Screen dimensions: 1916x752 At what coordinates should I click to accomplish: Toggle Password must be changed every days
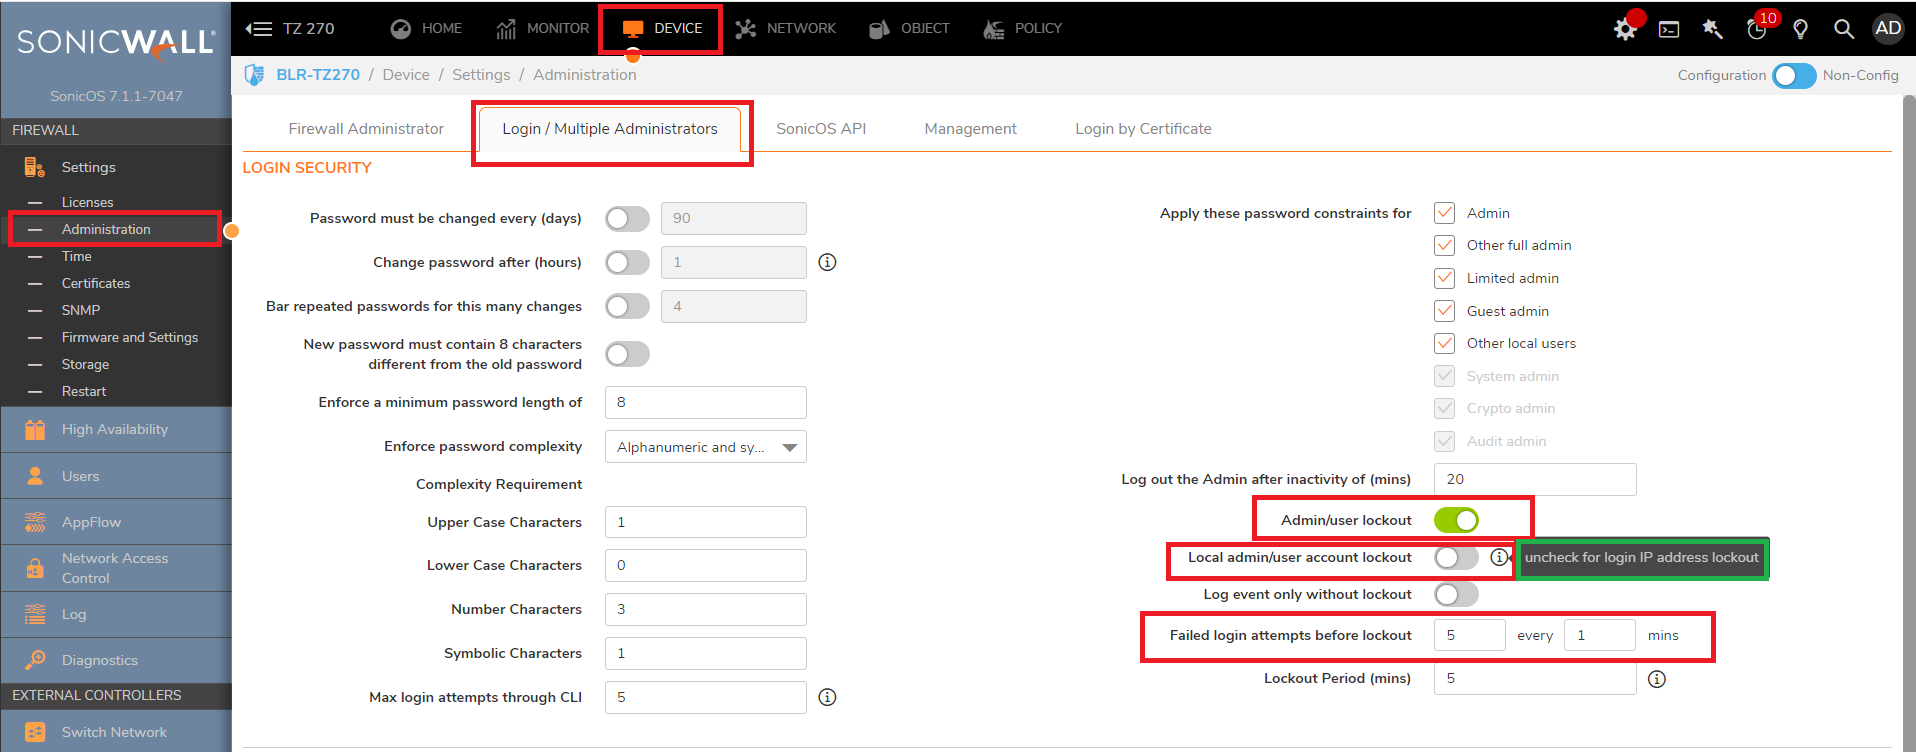[x=627, y=218]
